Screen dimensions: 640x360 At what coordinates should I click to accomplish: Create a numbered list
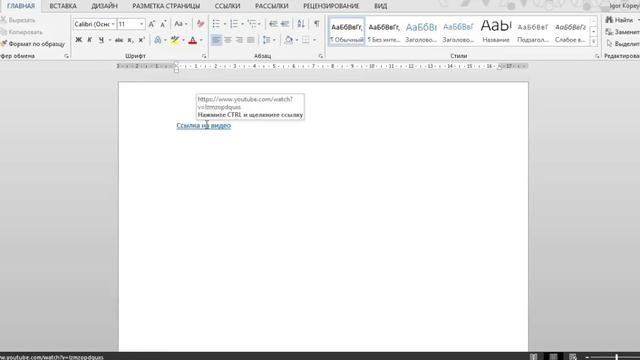(x=234, y=24)
